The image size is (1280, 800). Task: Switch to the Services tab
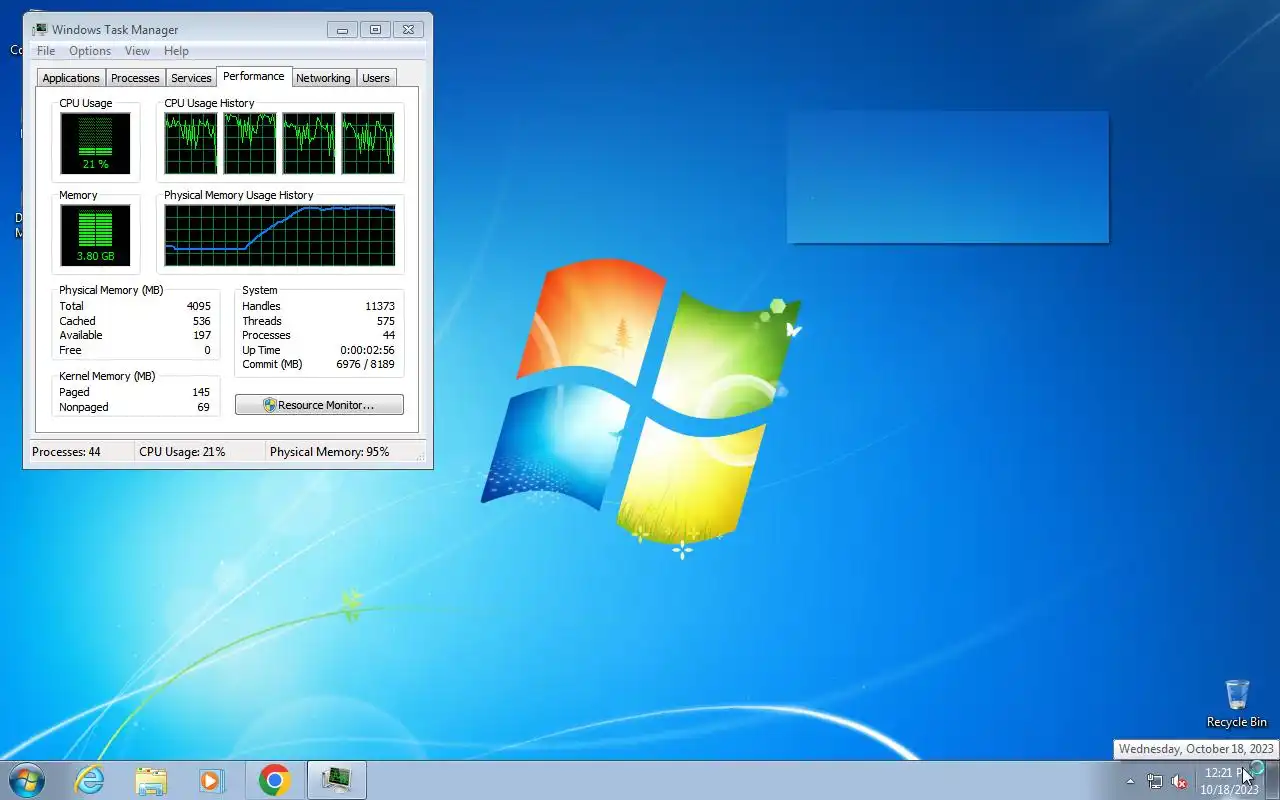(x=191, y=78)
